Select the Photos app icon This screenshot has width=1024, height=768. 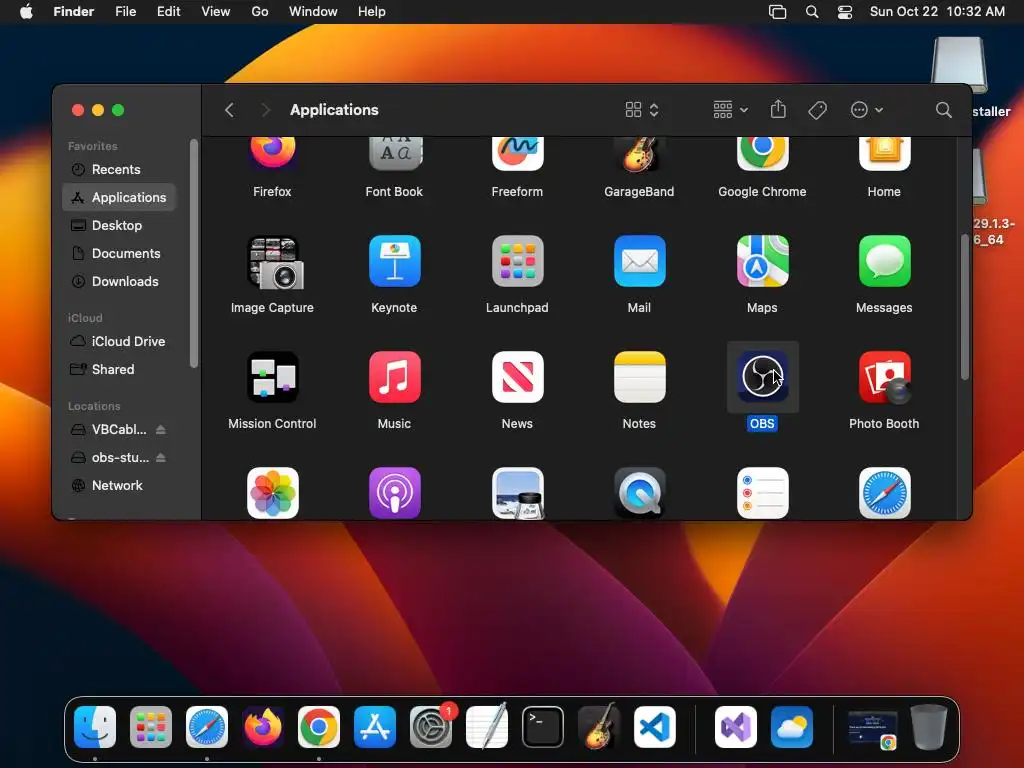(272, 493)
